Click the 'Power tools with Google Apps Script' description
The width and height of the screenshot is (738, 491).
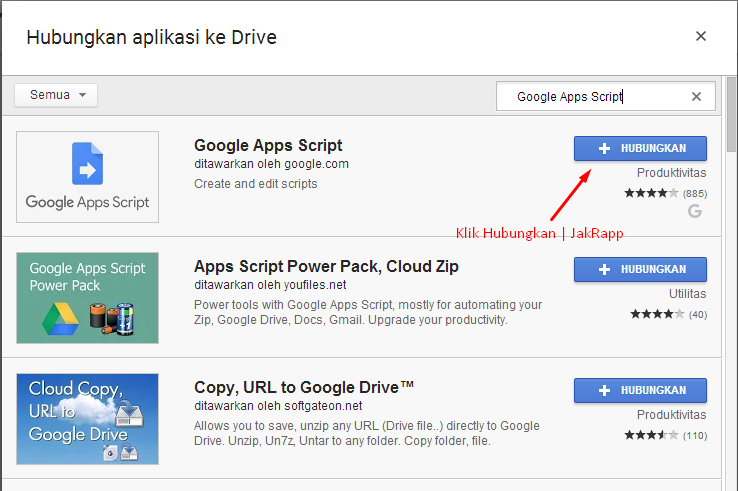[x=368, y=312]
